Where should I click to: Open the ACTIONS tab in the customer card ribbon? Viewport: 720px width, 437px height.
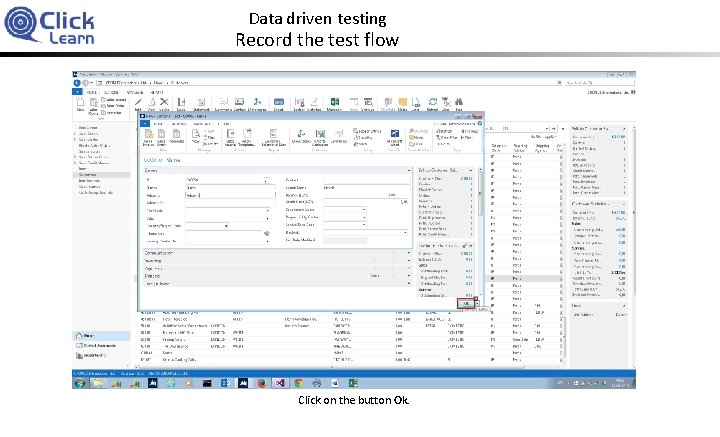pos(178,124)
